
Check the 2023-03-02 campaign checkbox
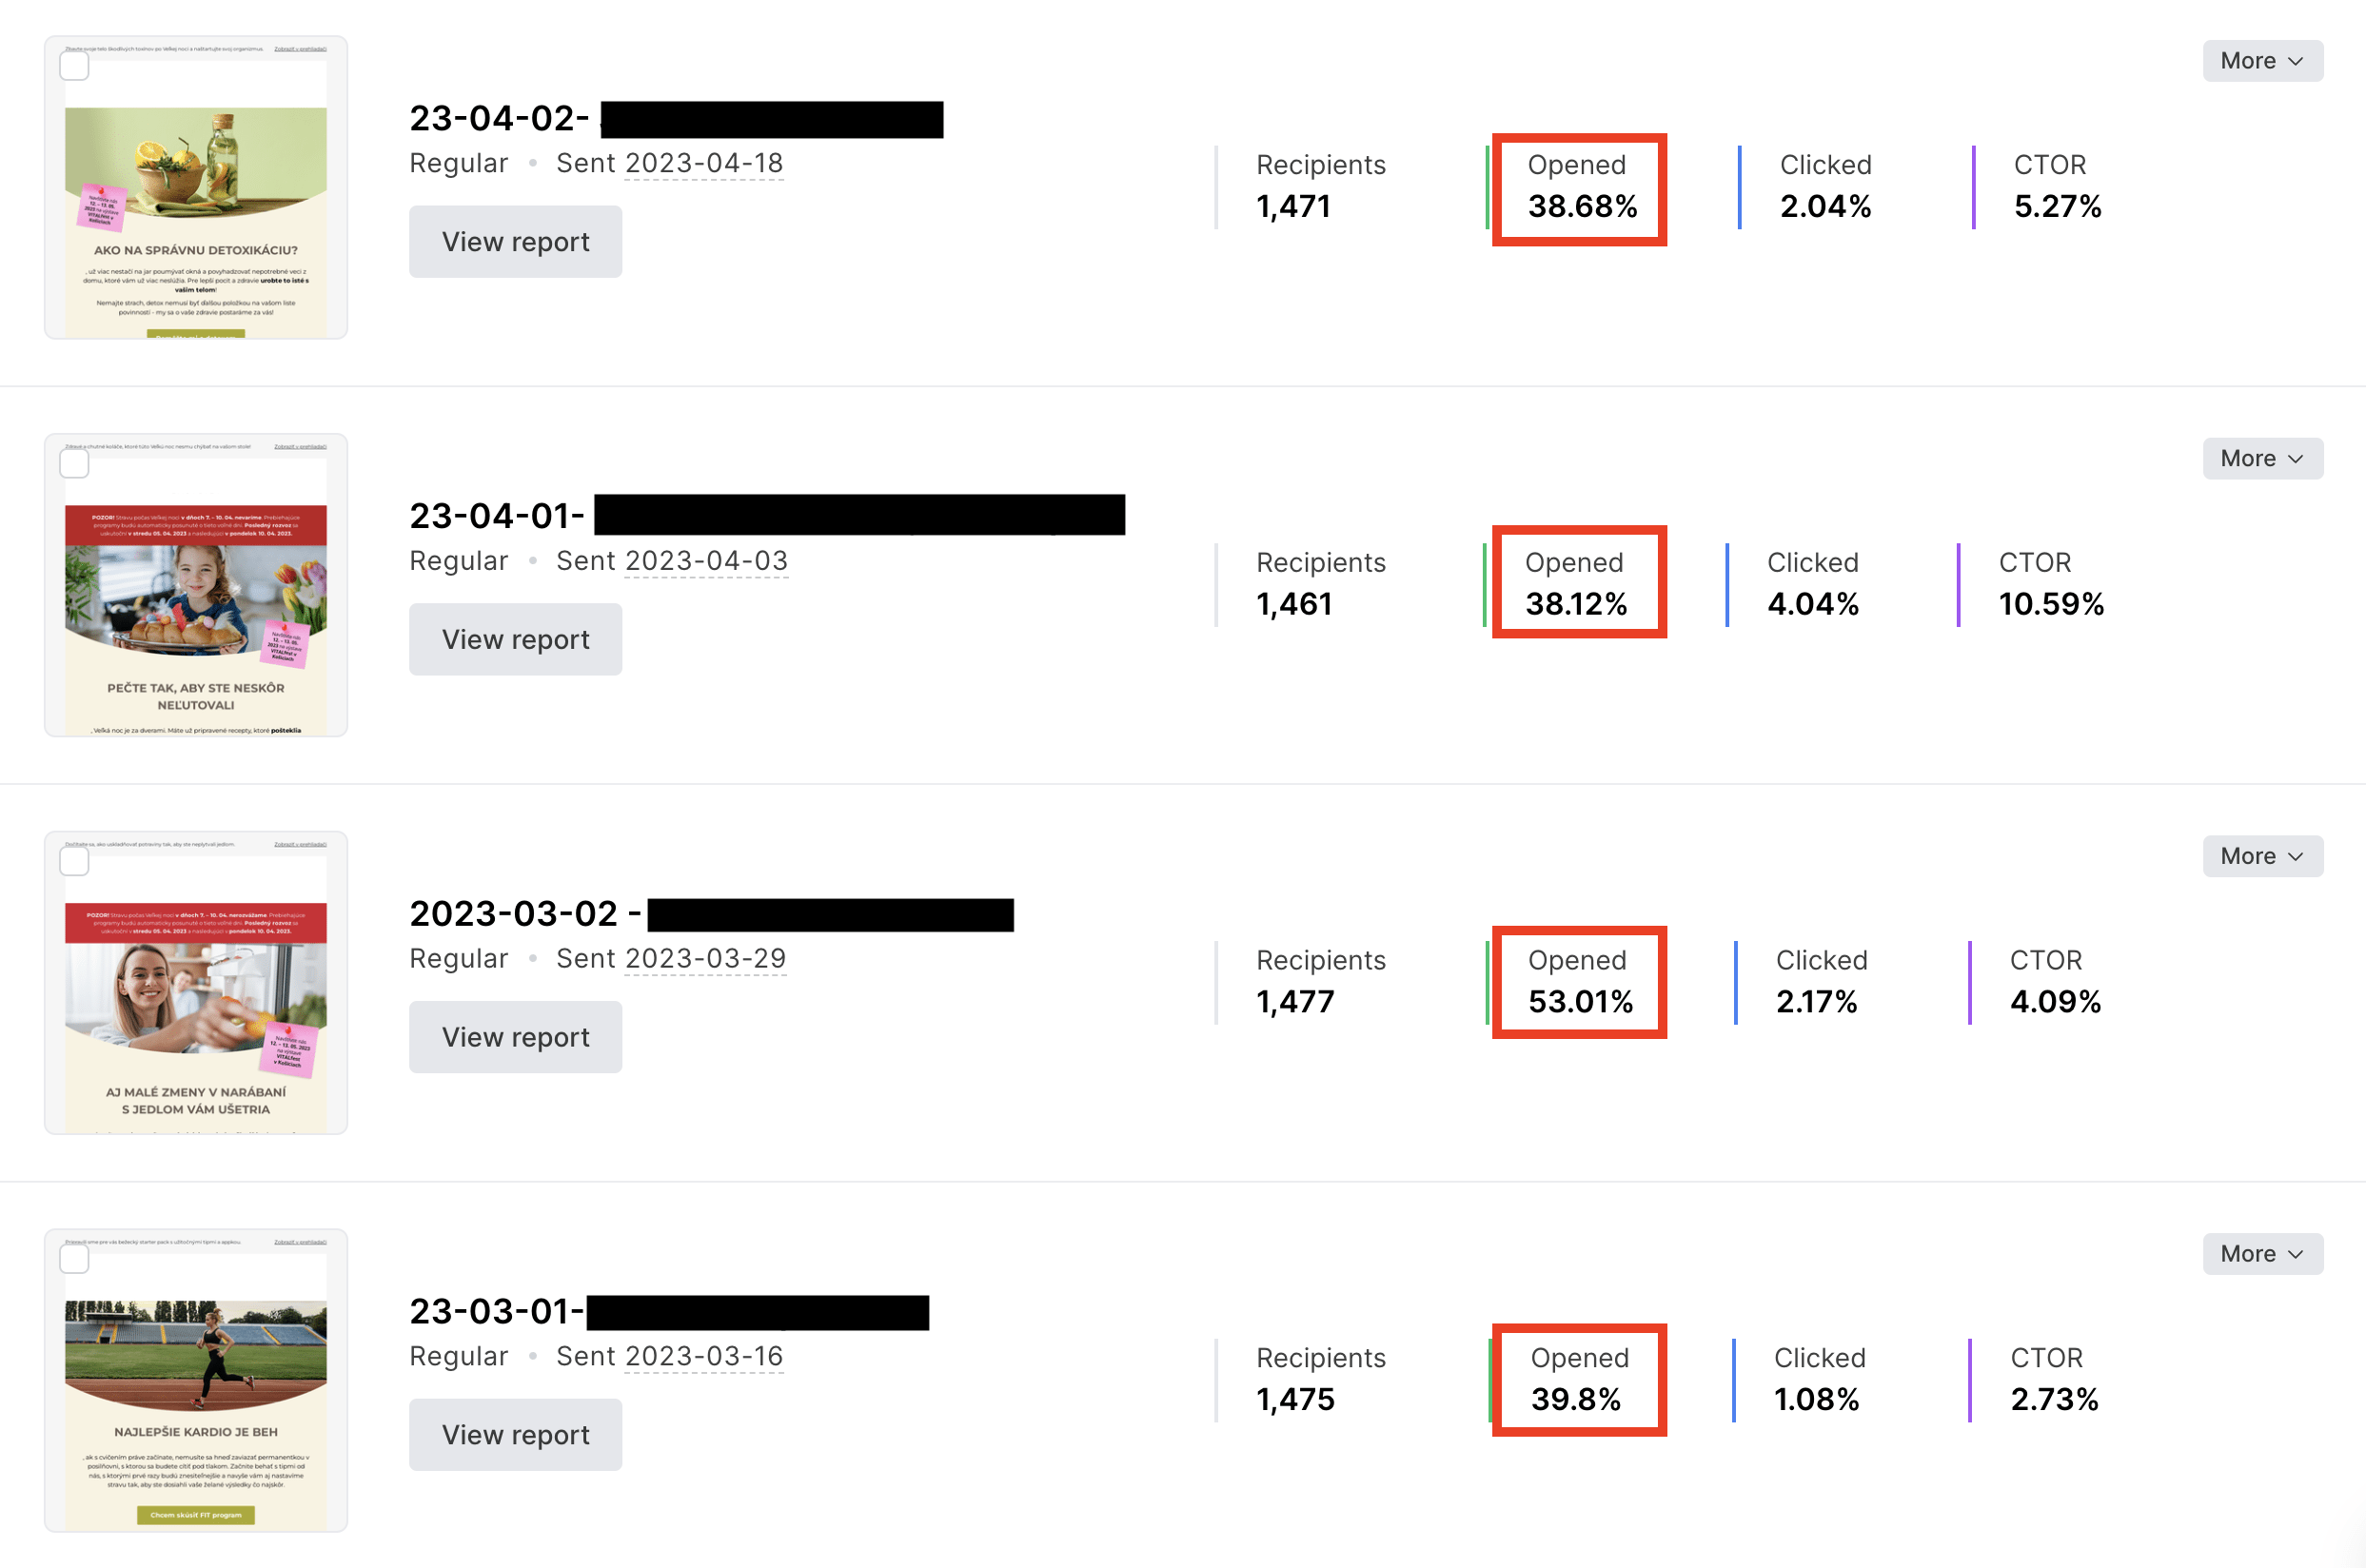point(74,861)
